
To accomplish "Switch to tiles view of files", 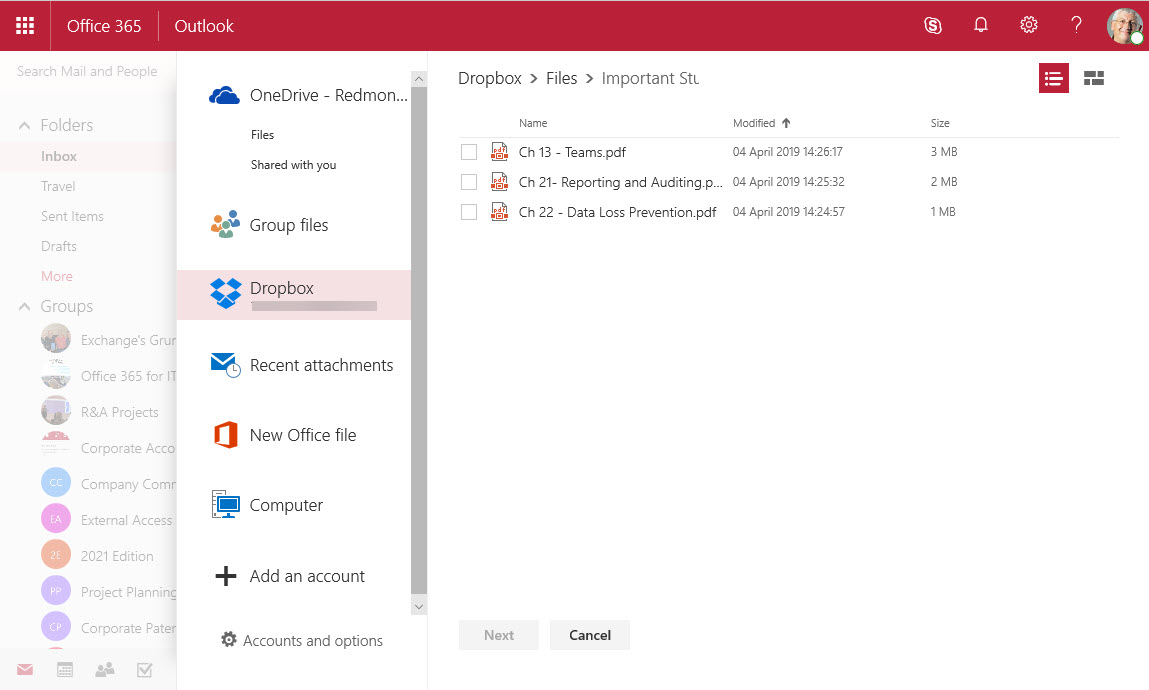I will pos(1094,78).
